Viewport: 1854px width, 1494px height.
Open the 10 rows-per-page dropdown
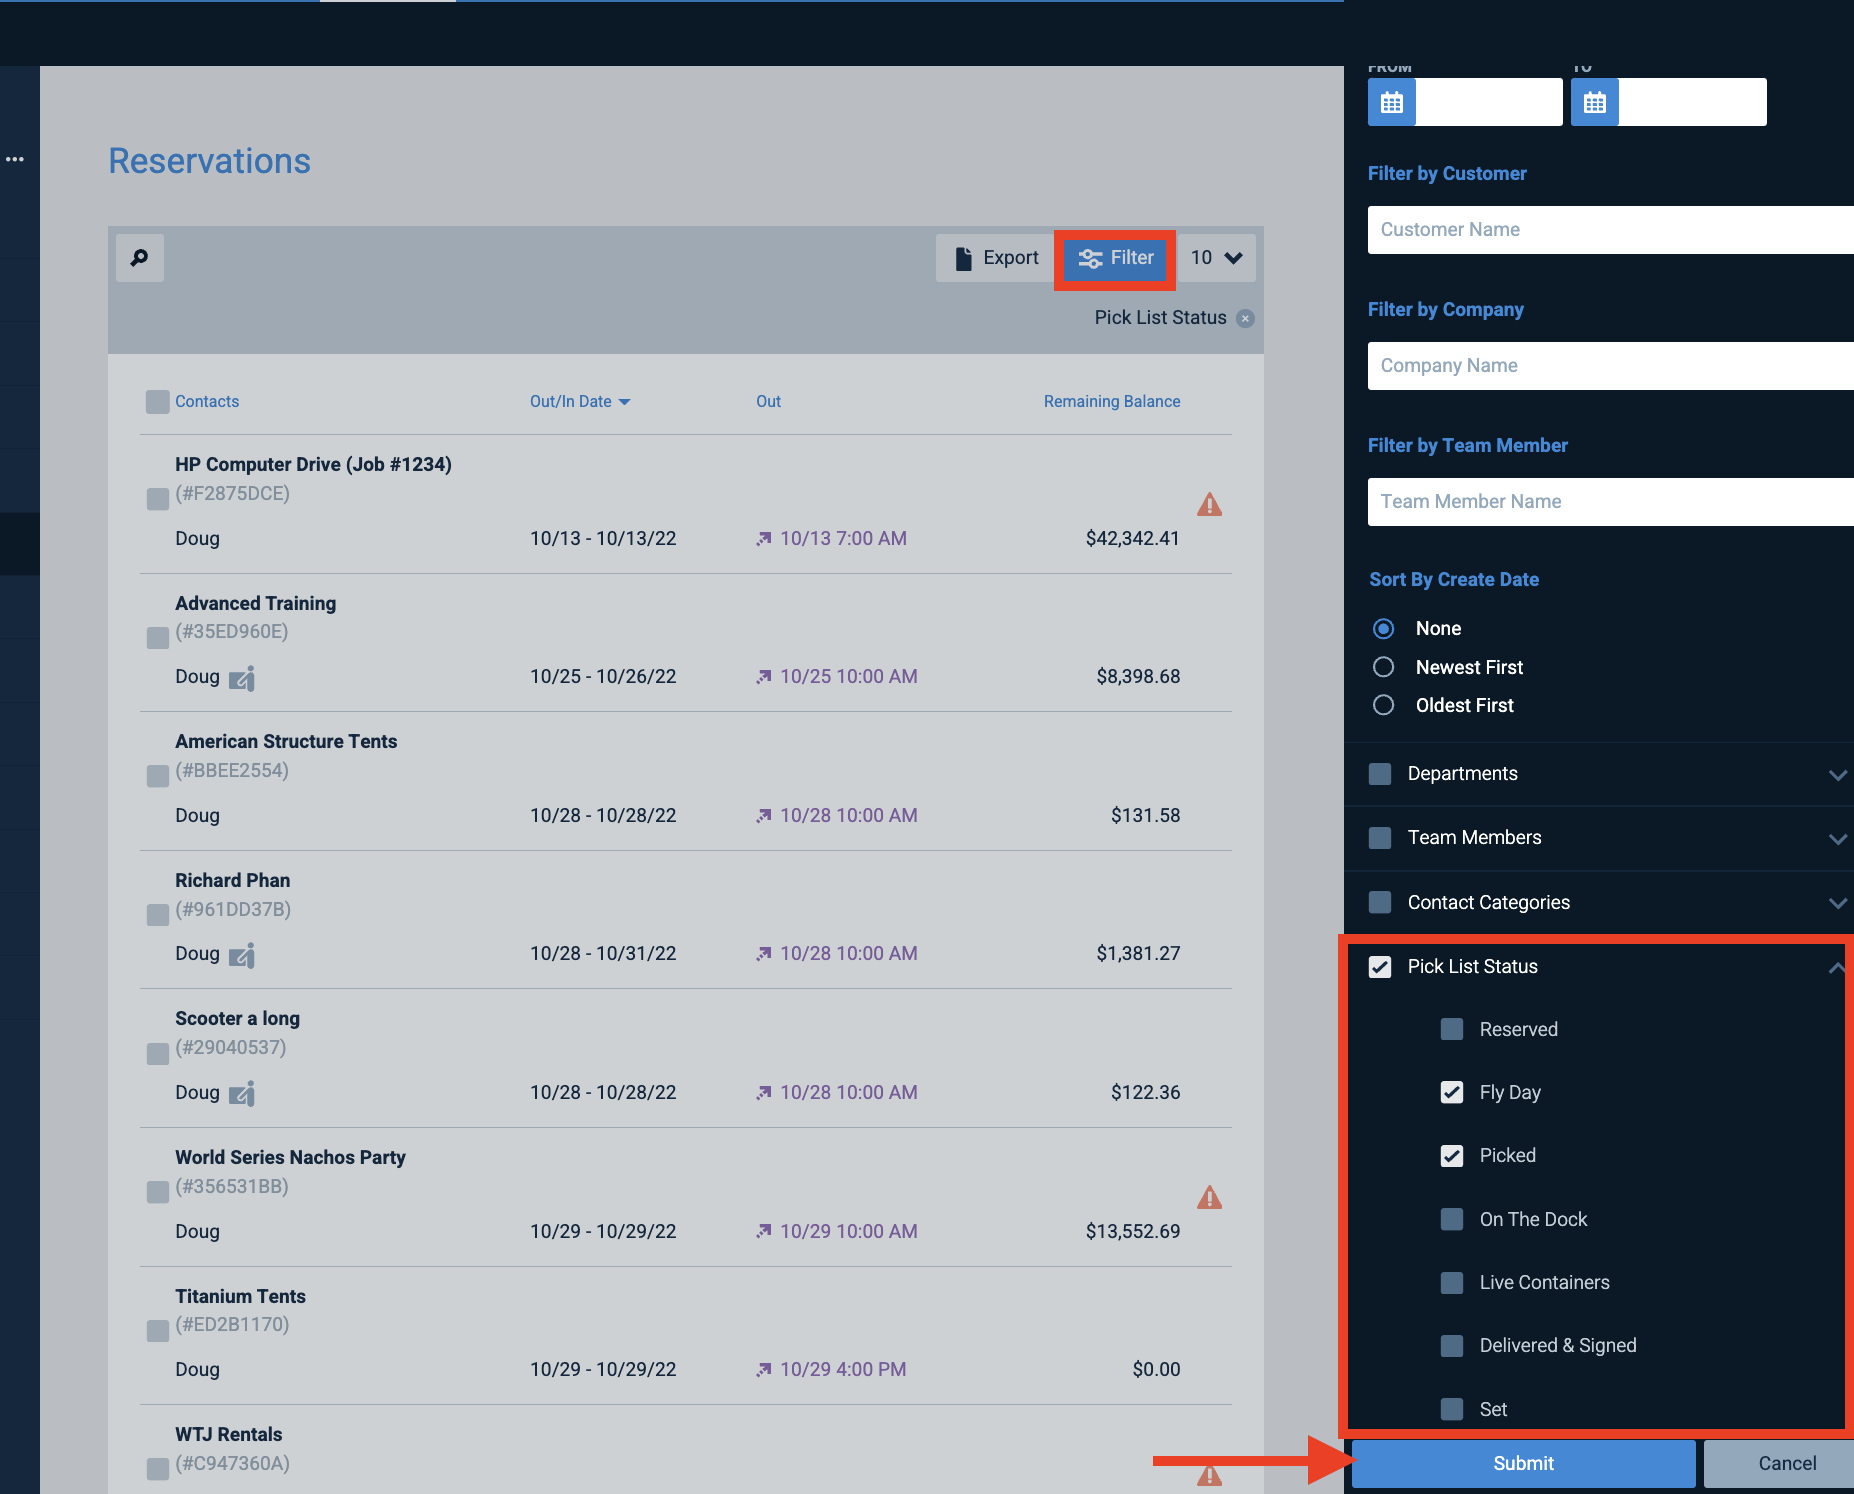point(1216,258)
